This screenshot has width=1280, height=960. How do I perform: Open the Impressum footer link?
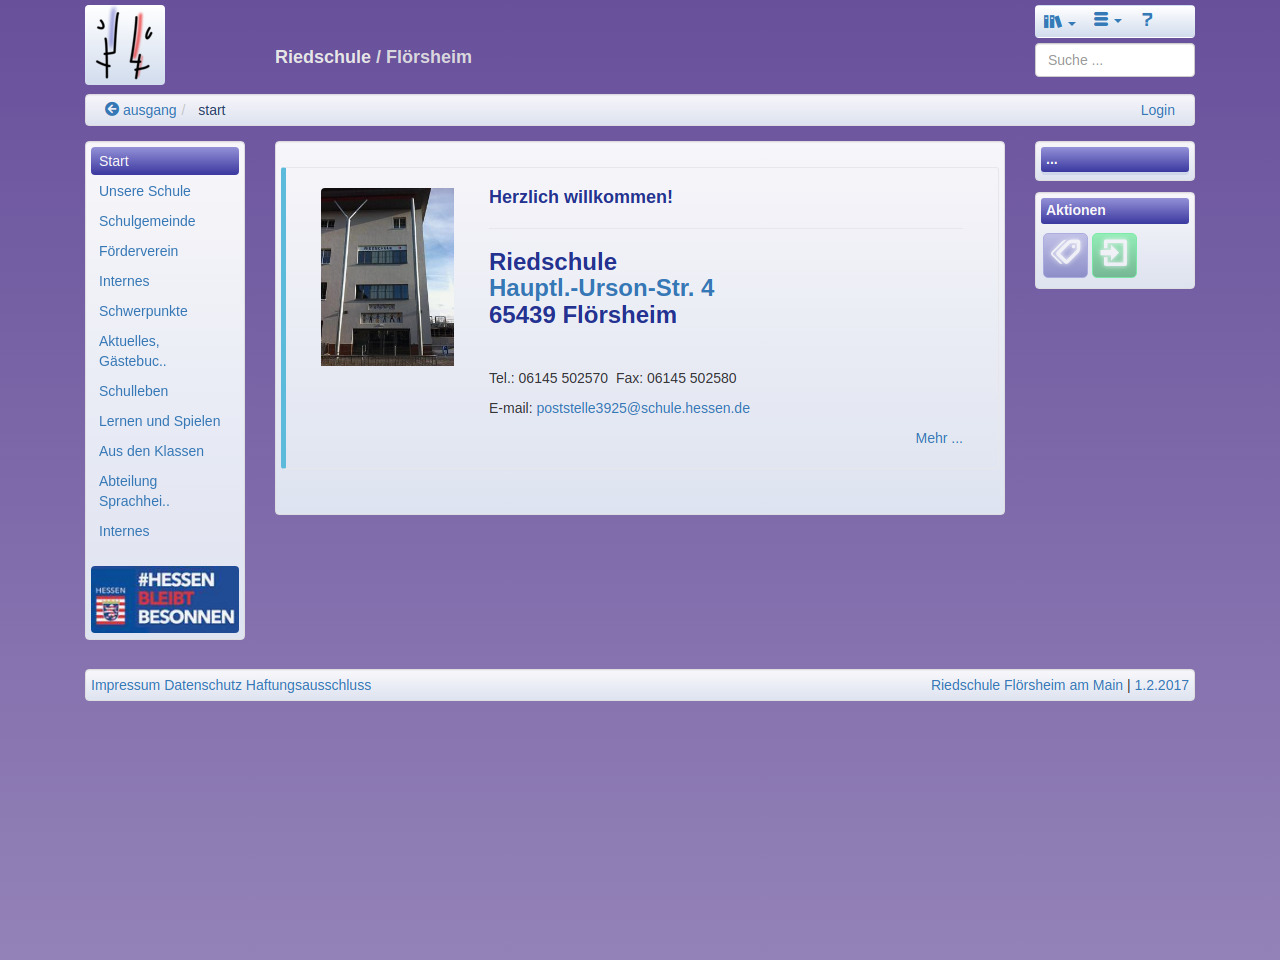pos(125,685)
